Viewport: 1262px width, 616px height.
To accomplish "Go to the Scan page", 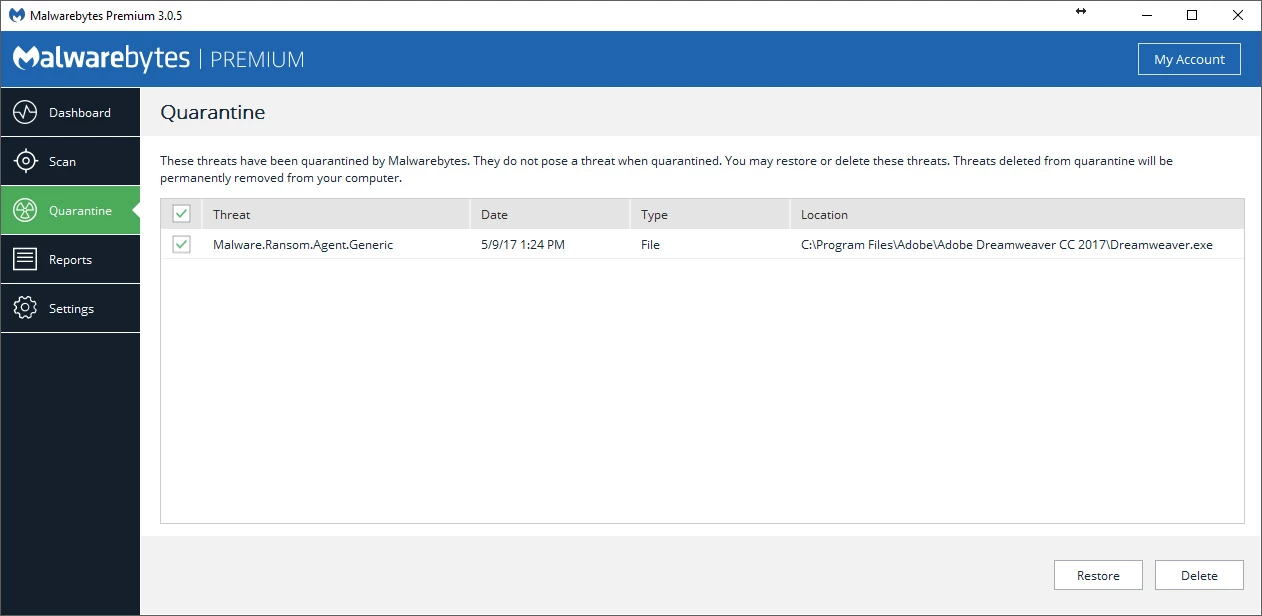I will point(70,161).
